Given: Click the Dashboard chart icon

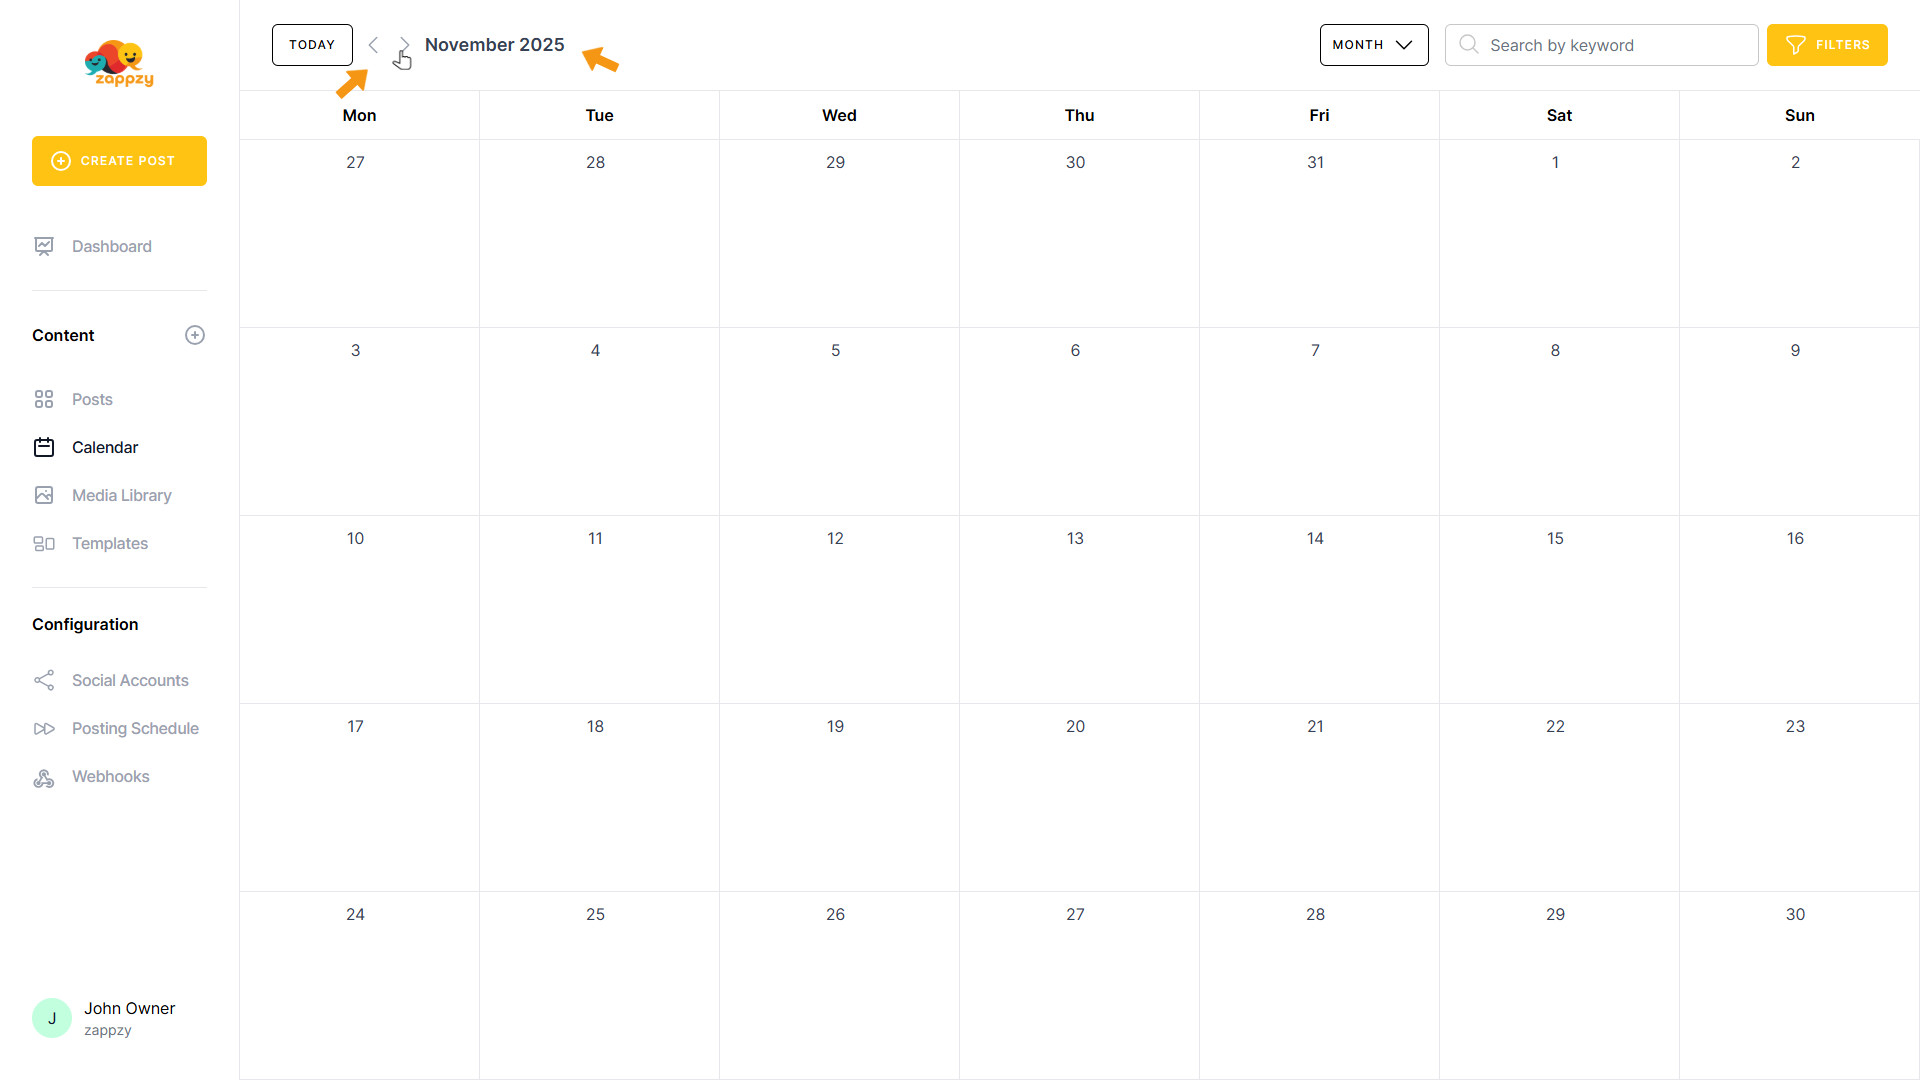Looking at the screenshot, I should pyautogui.click(x=44, y=246).
